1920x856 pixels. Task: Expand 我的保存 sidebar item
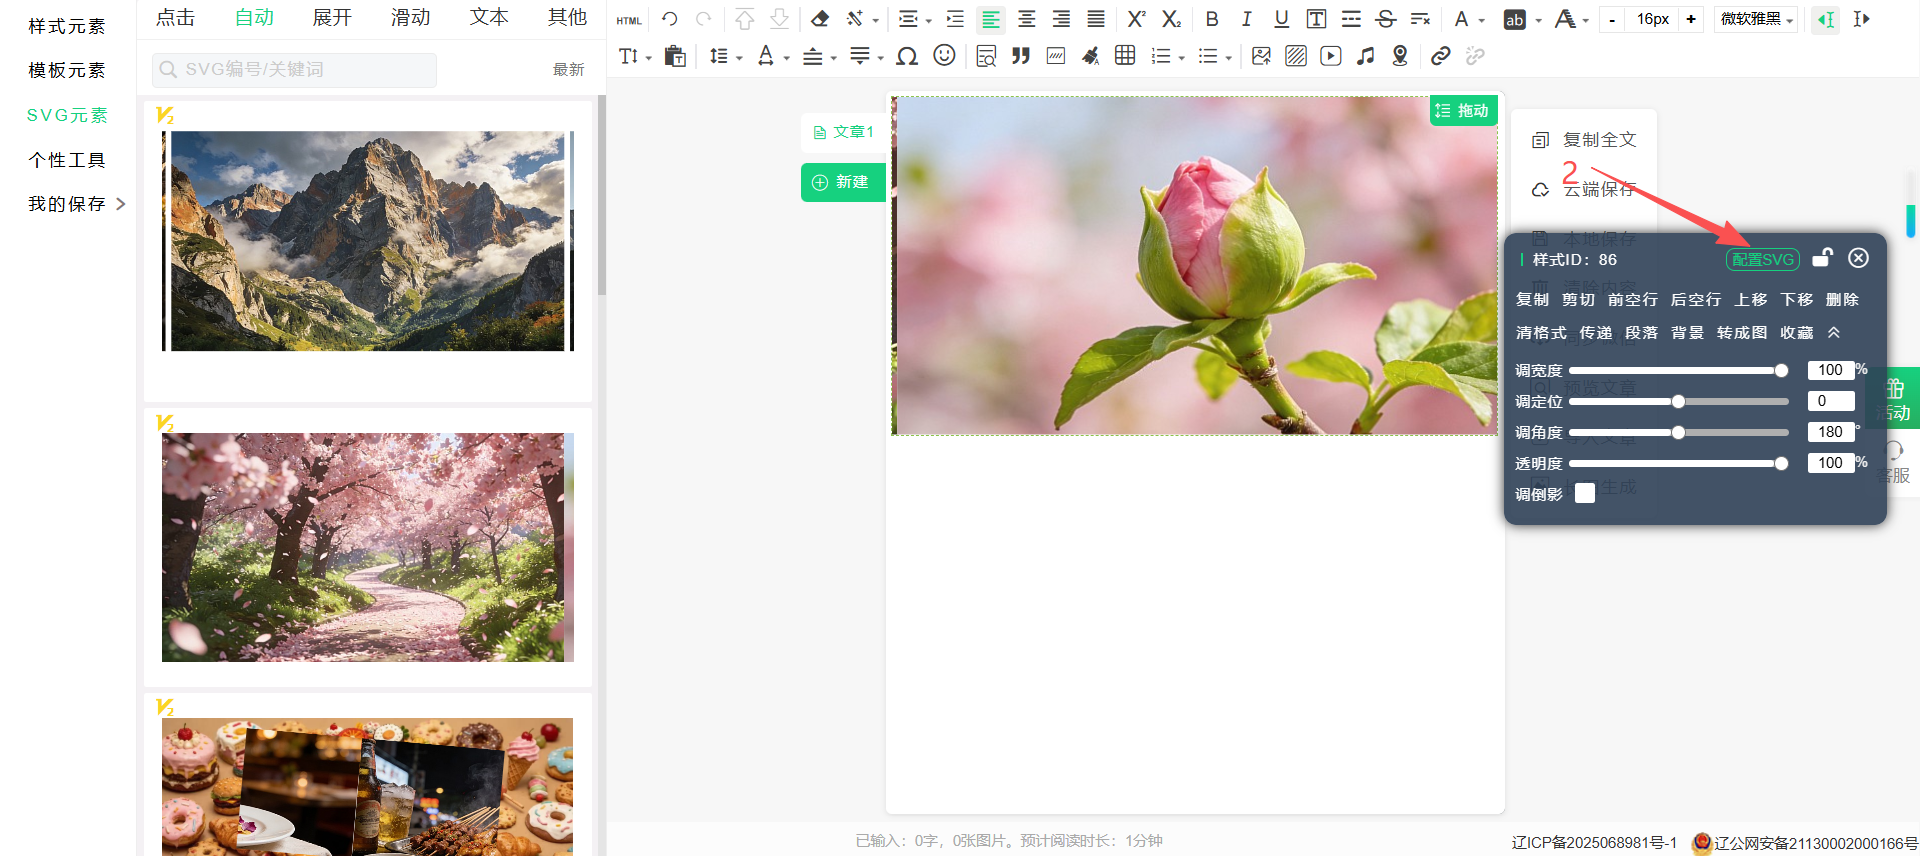(76, 204)
